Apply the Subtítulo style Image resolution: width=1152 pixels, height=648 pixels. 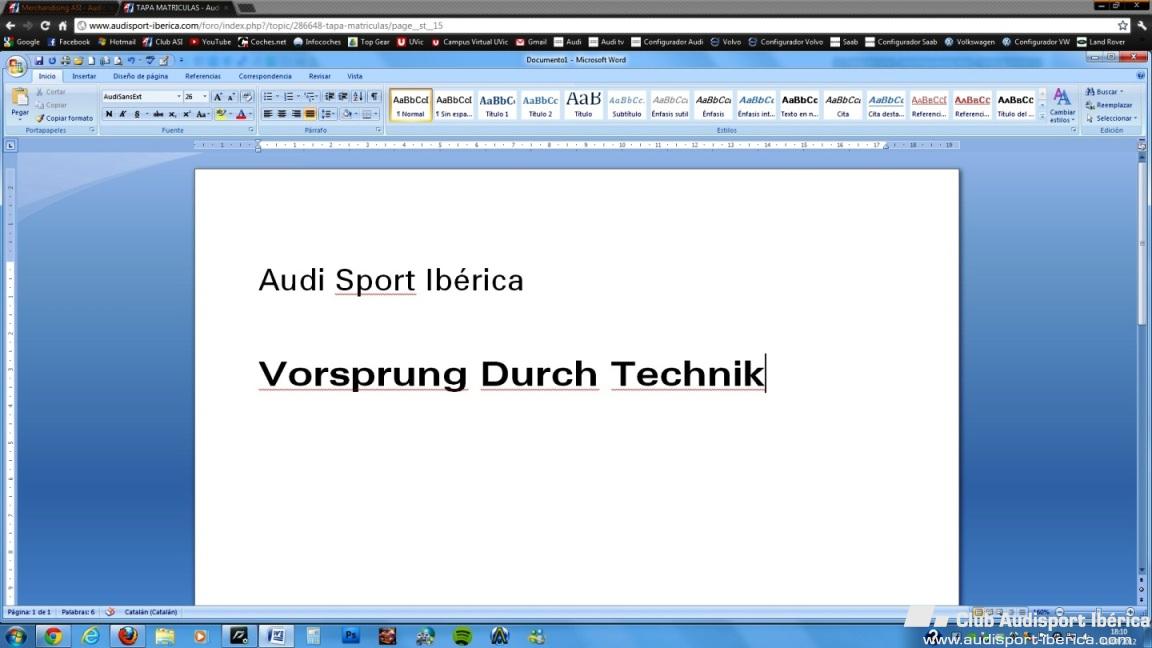click(626, 105)
